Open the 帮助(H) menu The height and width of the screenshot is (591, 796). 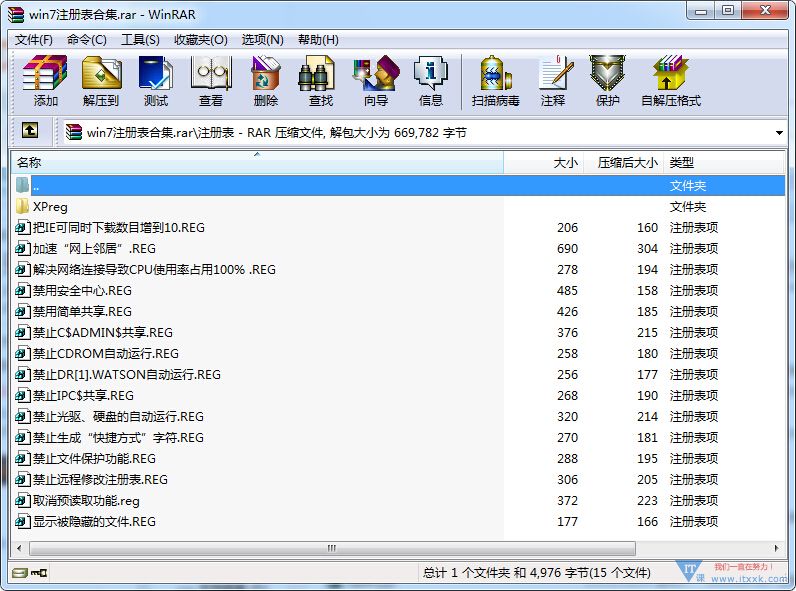pyautogui.click(x=318, y=40)
